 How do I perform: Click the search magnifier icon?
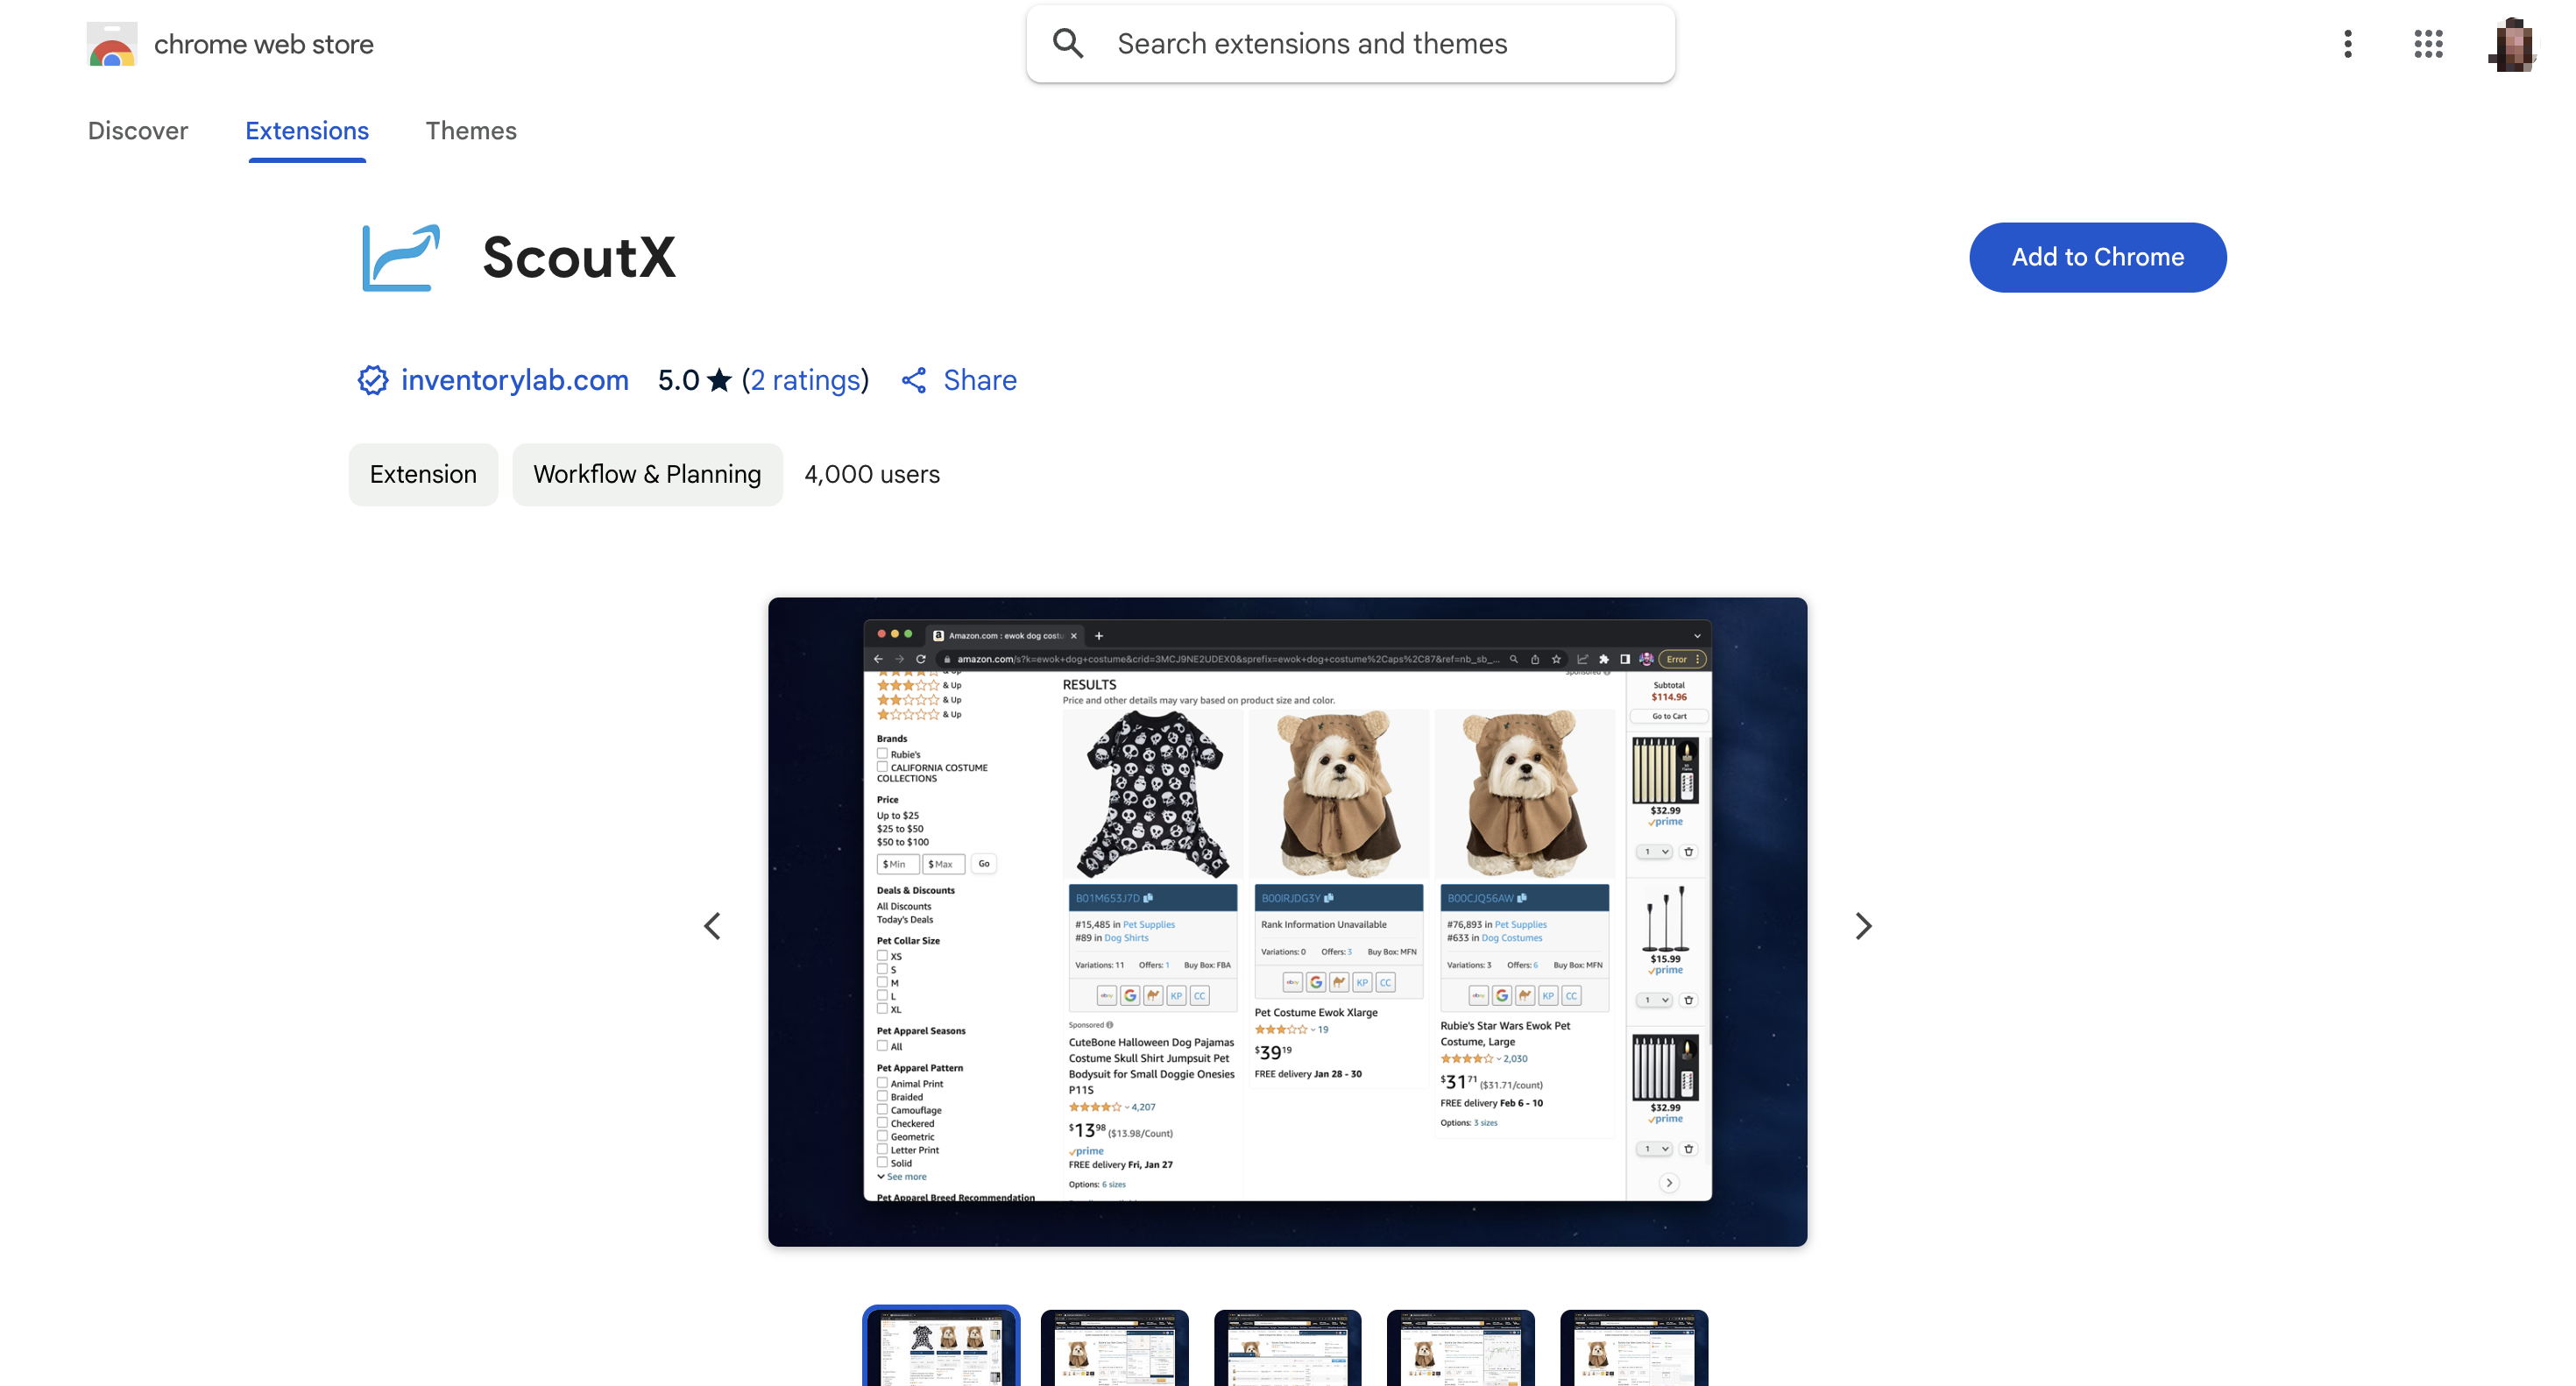[x=1068, y=43]
